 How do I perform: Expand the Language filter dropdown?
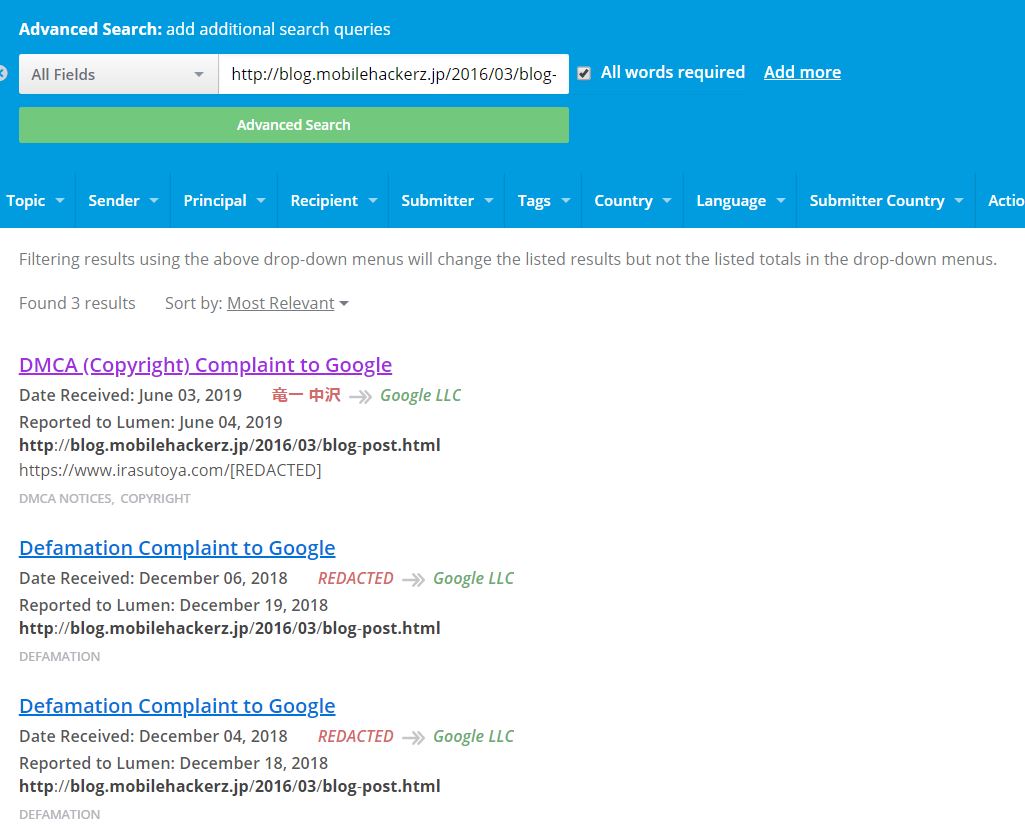point(740,201)
